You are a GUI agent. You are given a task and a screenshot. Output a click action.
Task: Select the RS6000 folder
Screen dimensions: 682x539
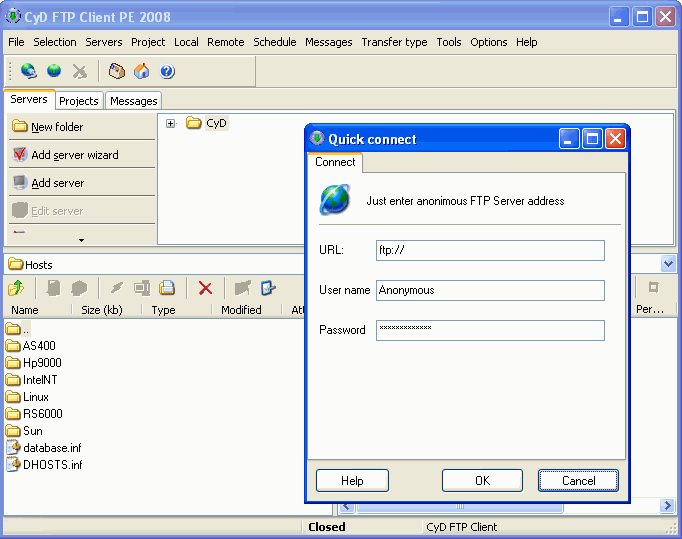pos(34,414)
